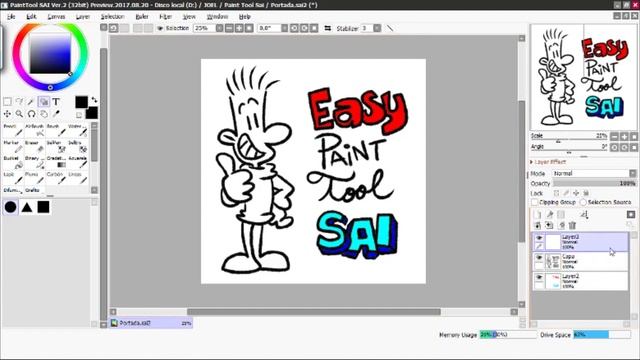Viewport: 640px width, 360px height.
Task: Delete layer with the trash icon
Action: point(572,225)
